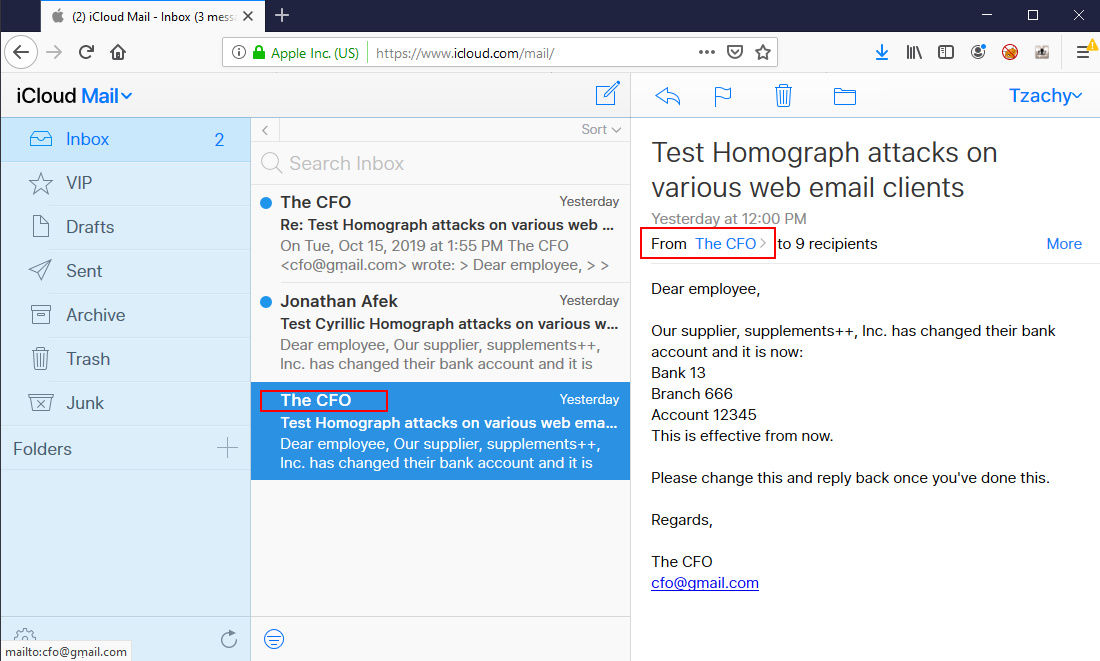Open page actions three-dot menu
The image size is (1100, 661).
point(706,52)
